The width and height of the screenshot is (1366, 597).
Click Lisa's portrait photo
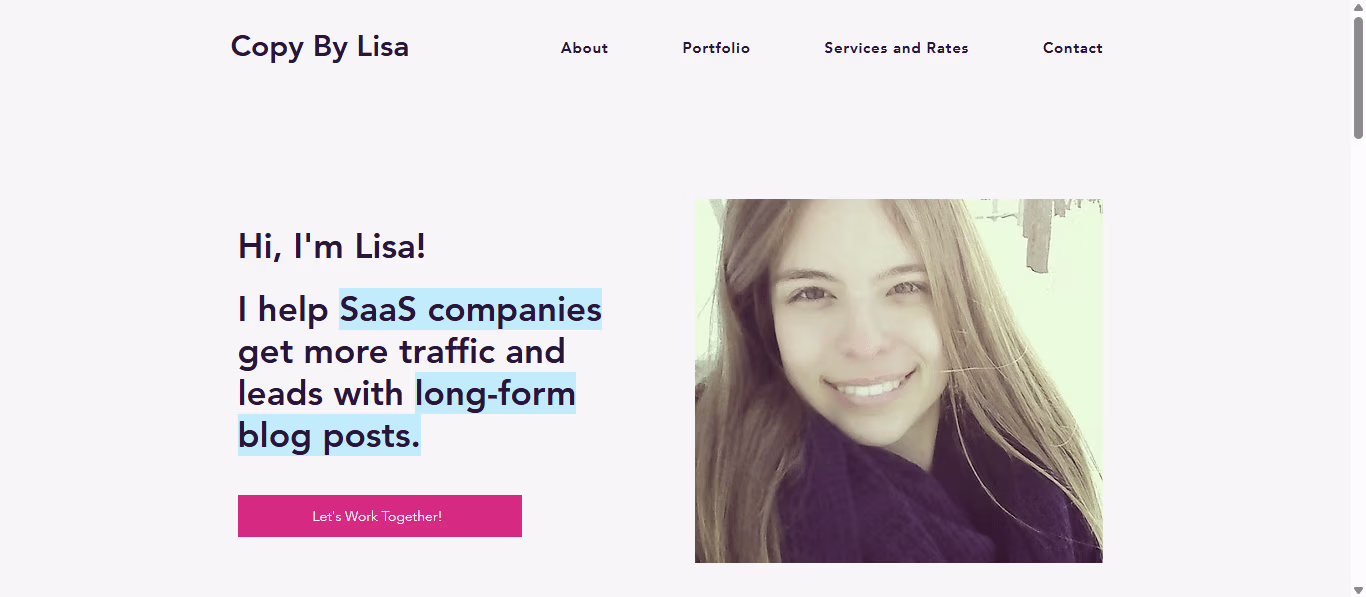click(898, 380)
